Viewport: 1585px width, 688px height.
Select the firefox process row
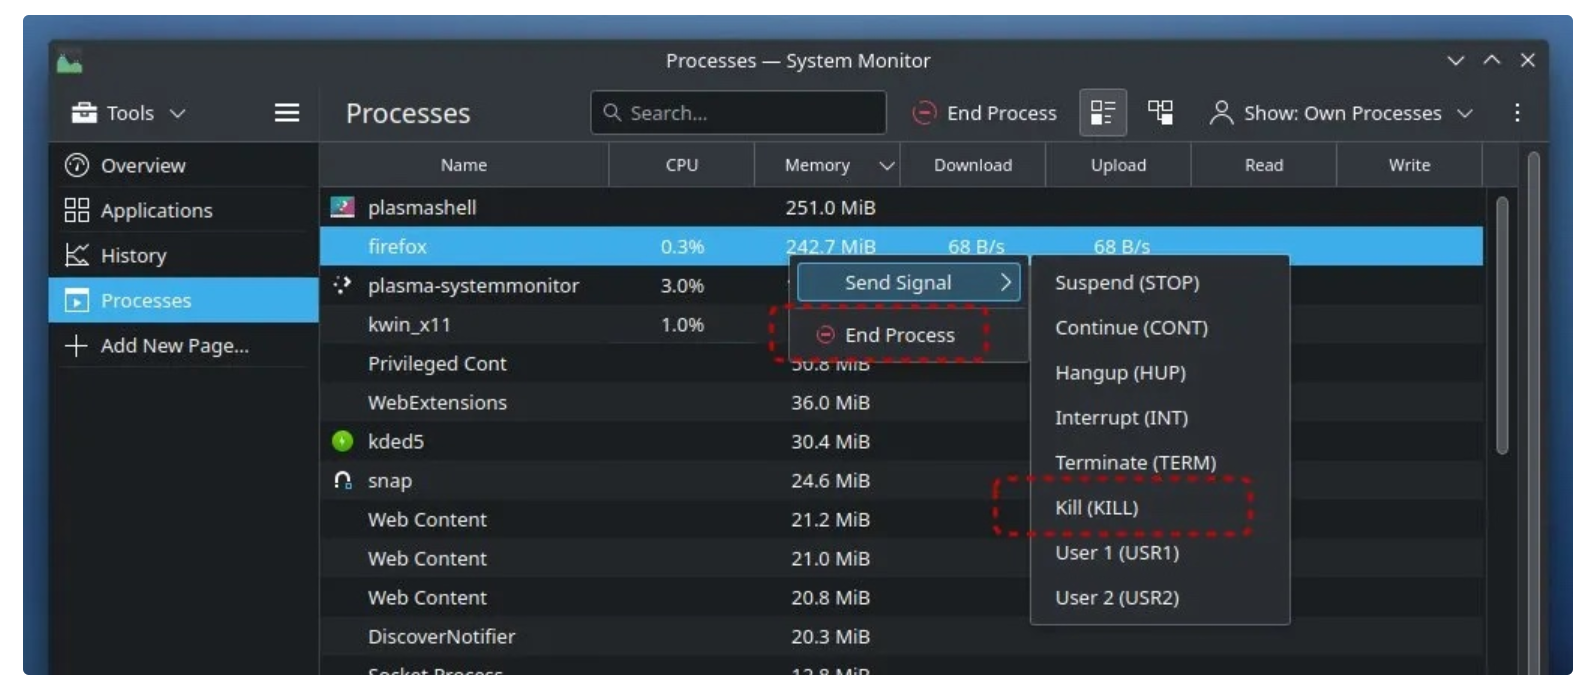click(900, 246)
